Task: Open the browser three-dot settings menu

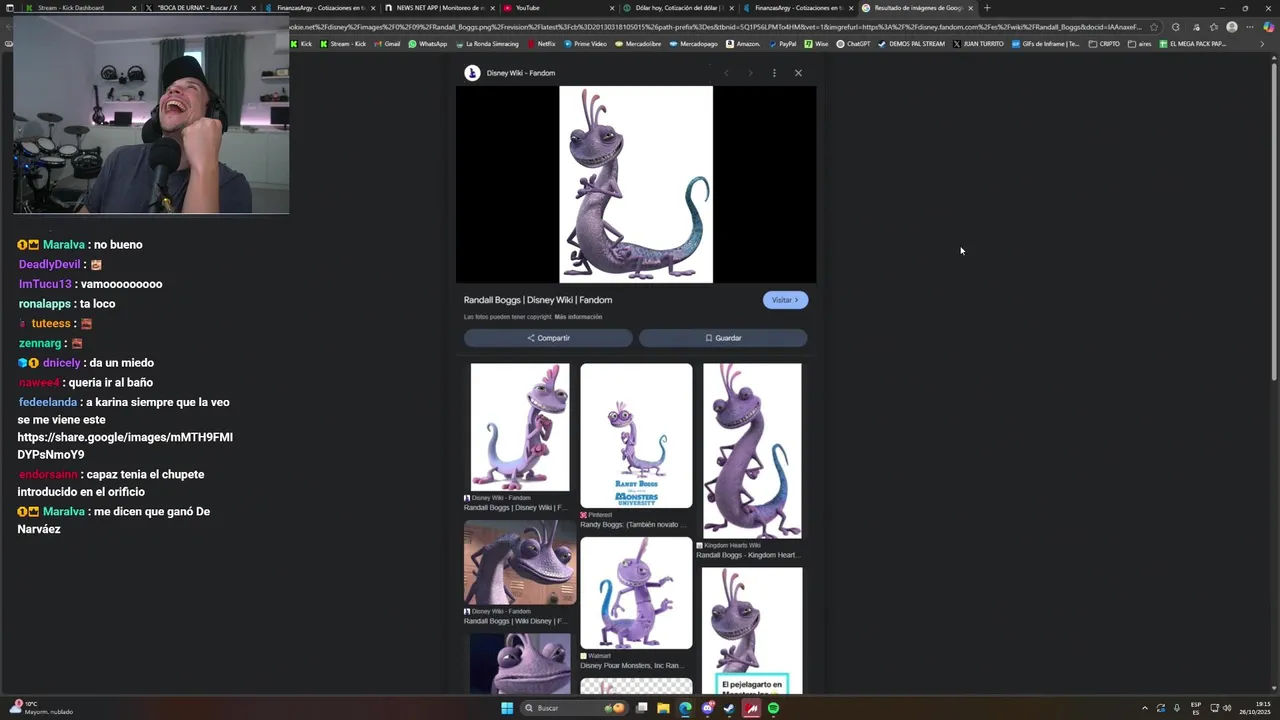Action: point(1250,27)
